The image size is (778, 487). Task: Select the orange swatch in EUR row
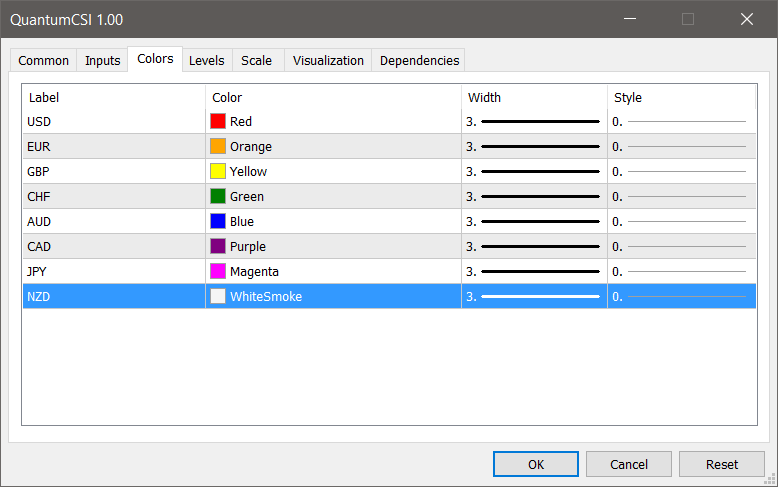pyautogui.click(x=218, y=146)
